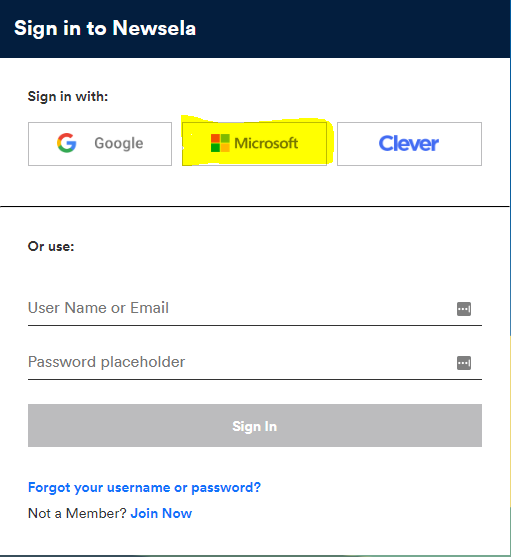Screen dimensions: 511x557
Task: Click the 'Sign in with:' label
Action: click(x=68, y=97)
